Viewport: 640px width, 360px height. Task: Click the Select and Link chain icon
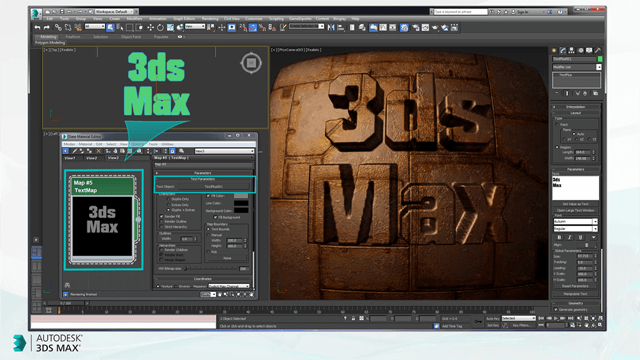(x=58, y=27)
